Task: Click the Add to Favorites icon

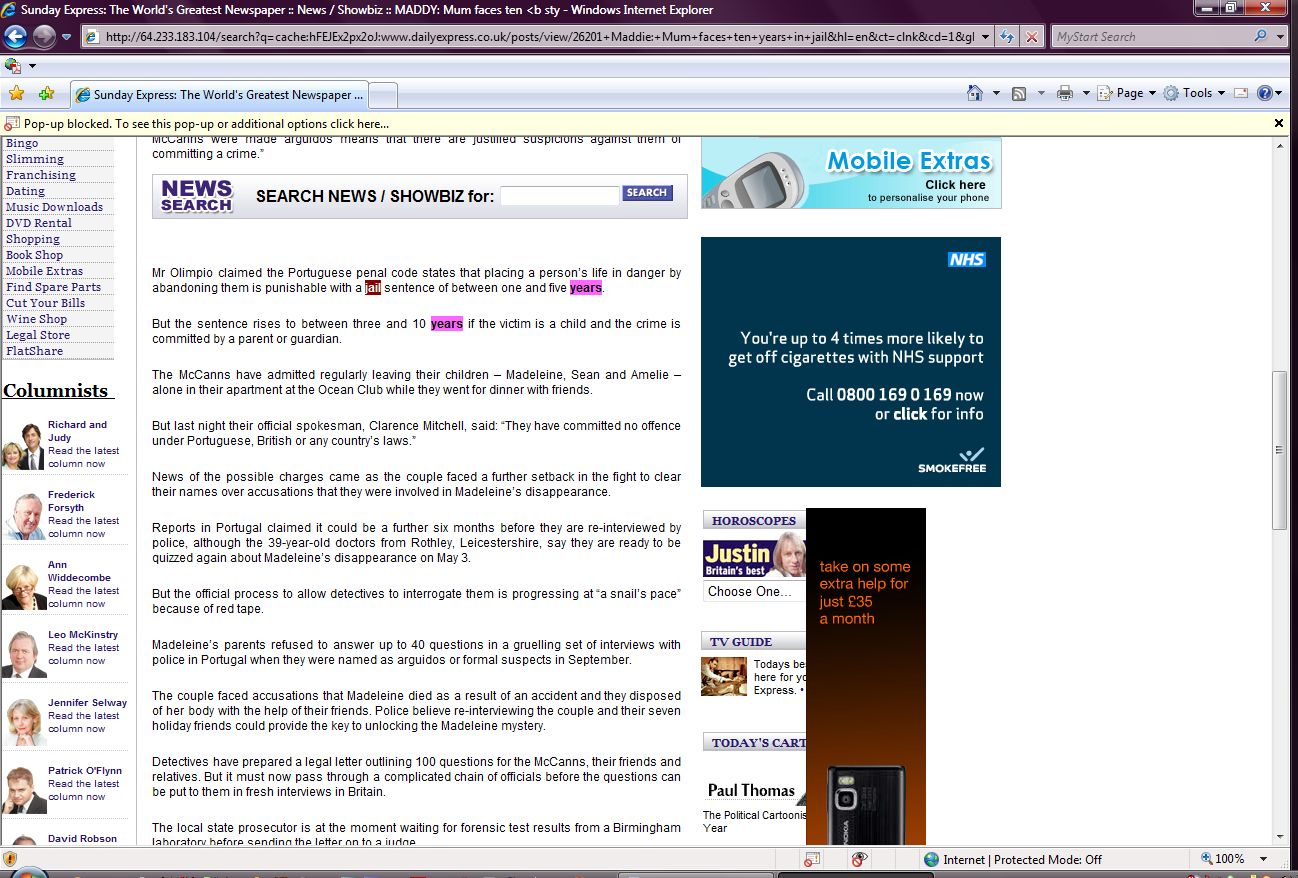Action: point(46,94)
